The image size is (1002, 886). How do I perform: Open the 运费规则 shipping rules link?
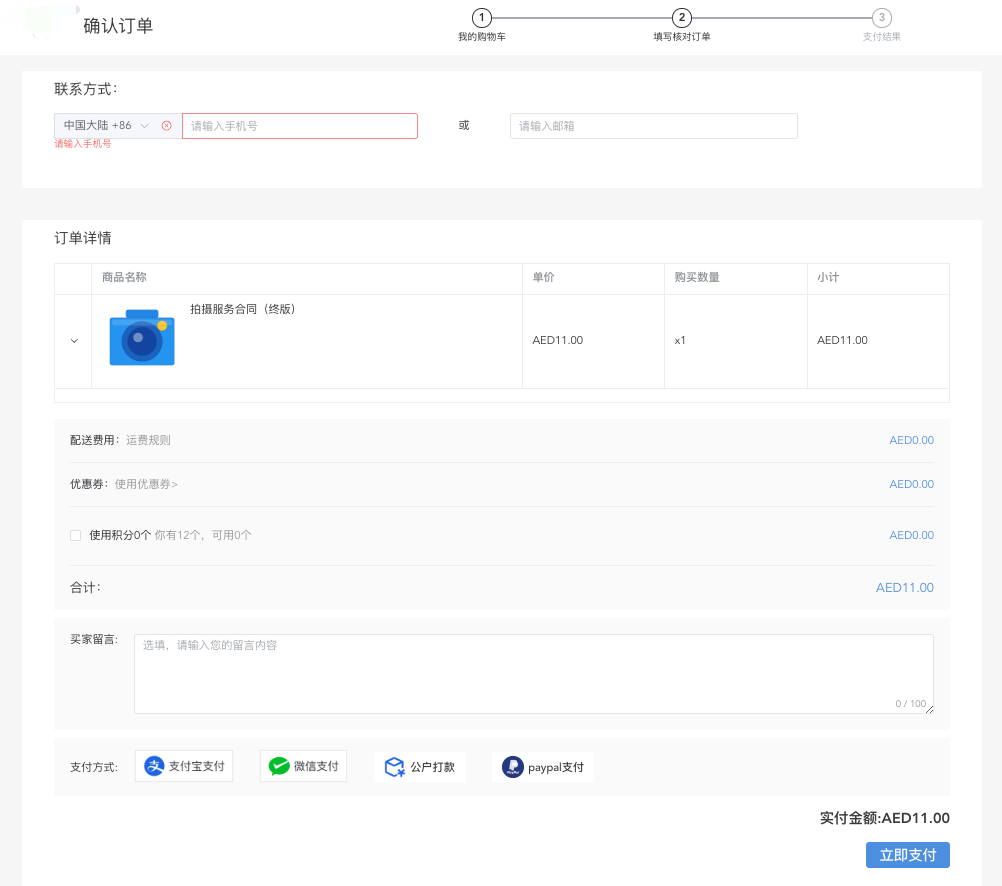pos(148,440)
